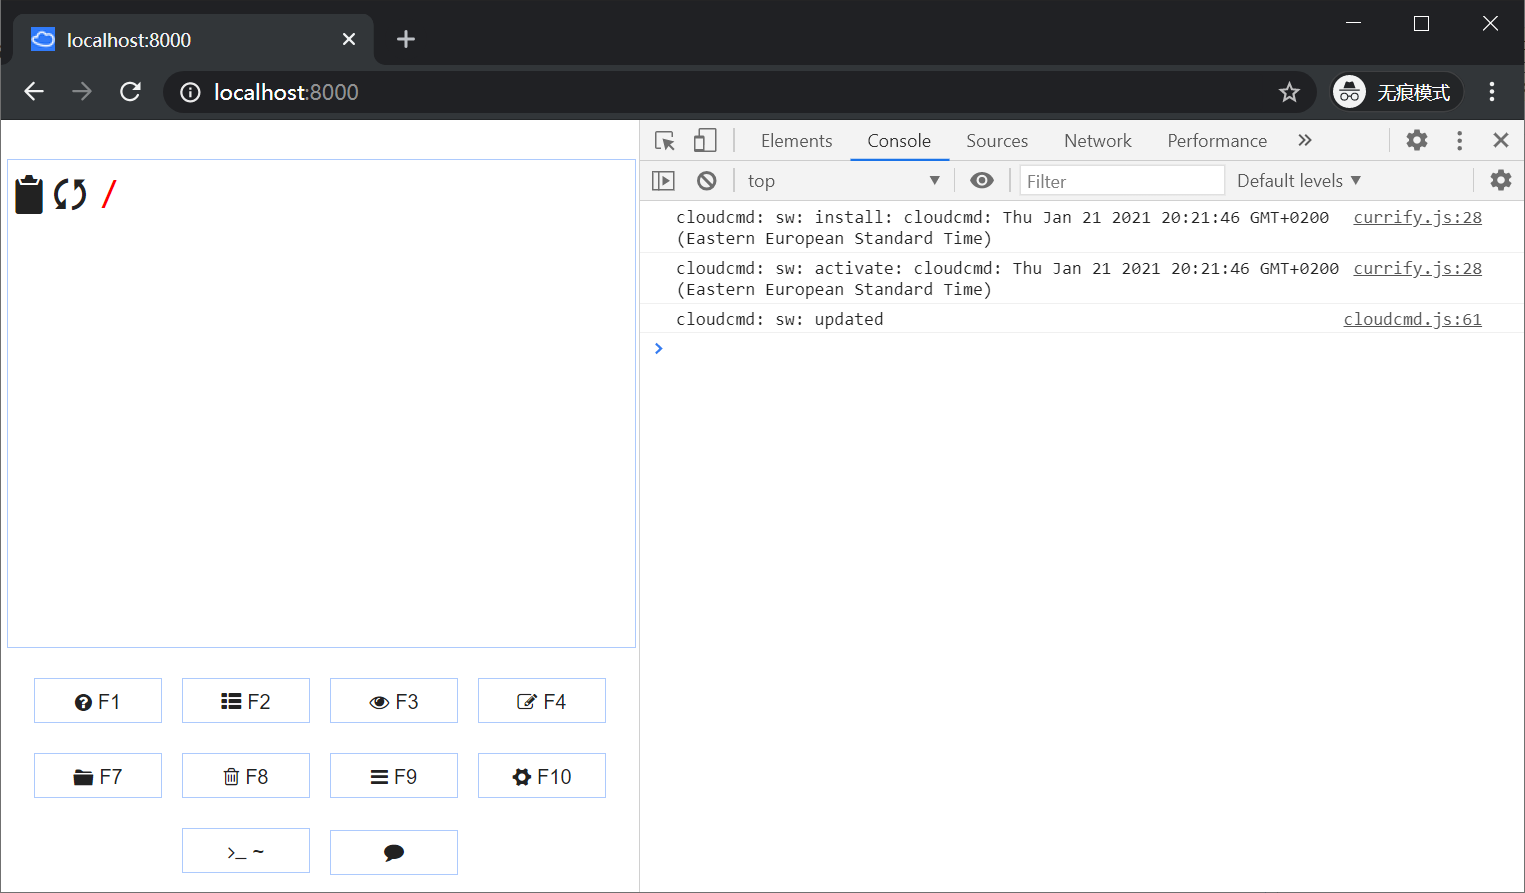Open the DevTools settings gear
This screenshot has width=1525, height=893.
(1417, 140)
